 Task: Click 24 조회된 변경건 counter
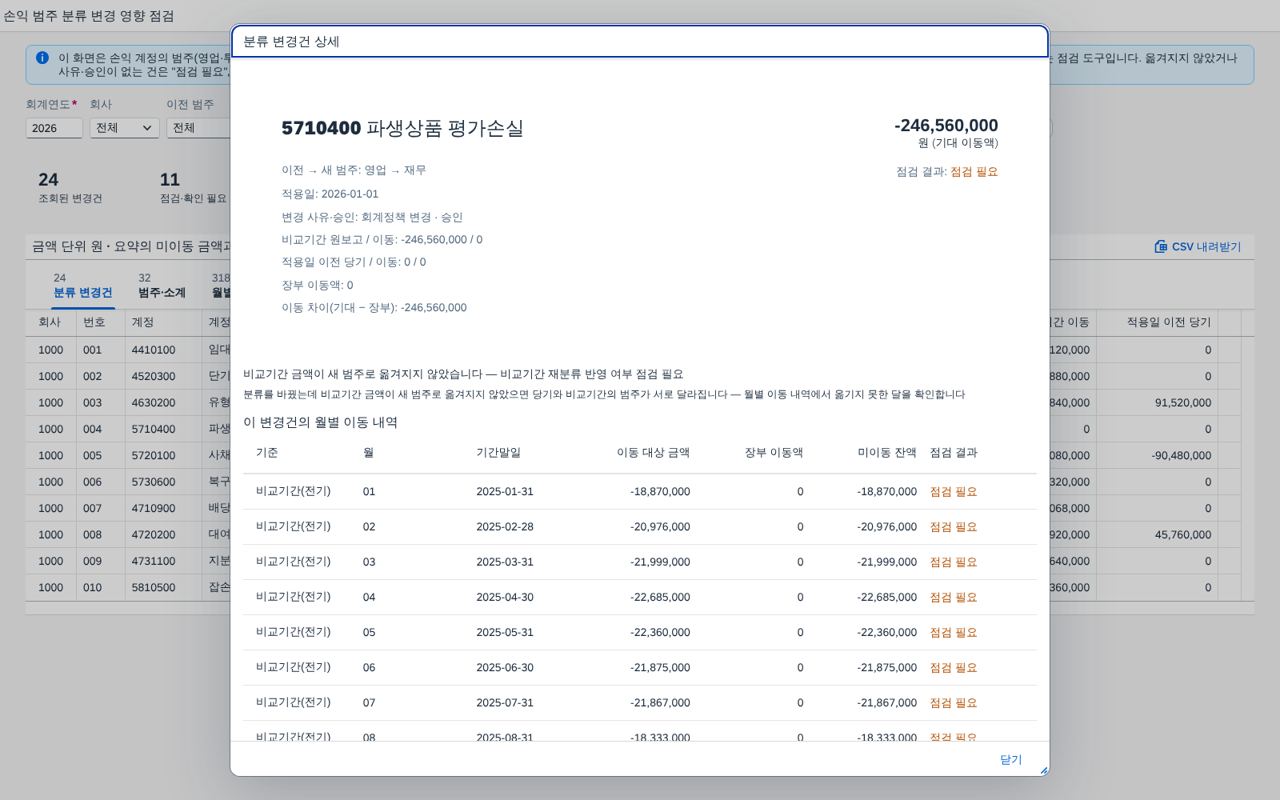click(x=70, y=187)
